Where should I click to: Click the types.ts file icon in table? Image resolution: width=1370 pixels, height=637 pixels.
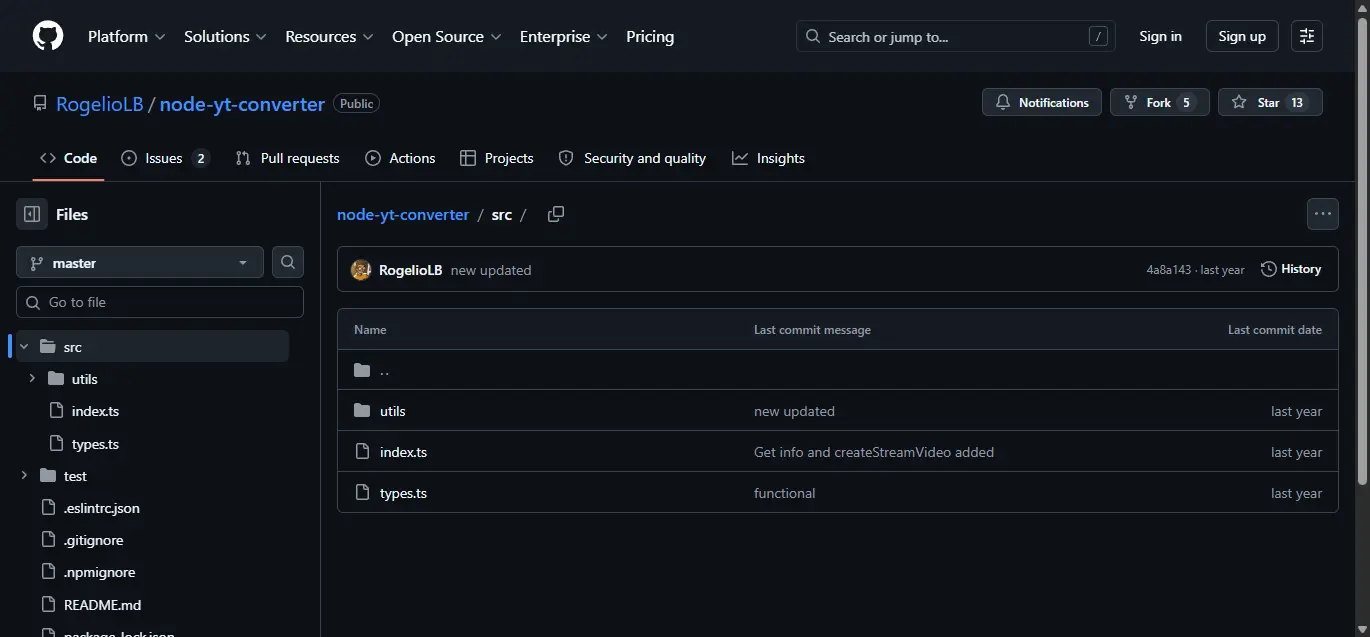pyautogui.click(x=362, y=493)
